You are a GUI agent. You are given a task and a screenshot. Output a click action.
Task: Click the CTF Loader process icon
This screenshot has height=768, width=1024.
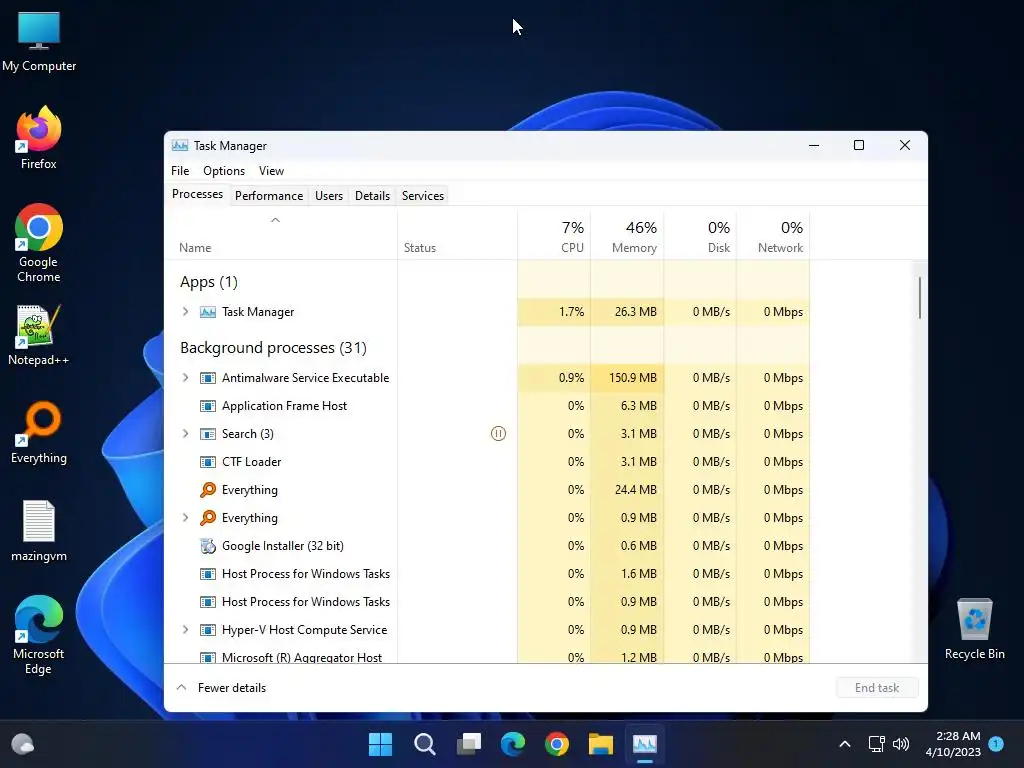pos(208,462)
